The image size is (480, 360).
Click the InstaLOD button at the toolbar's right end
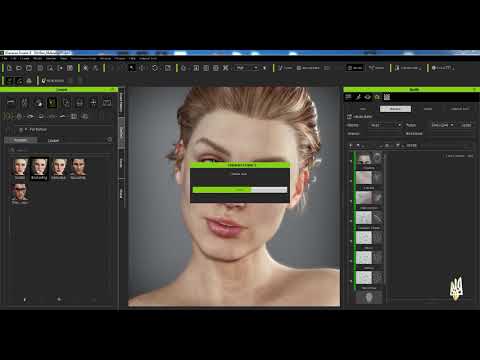tap(442, 68)
